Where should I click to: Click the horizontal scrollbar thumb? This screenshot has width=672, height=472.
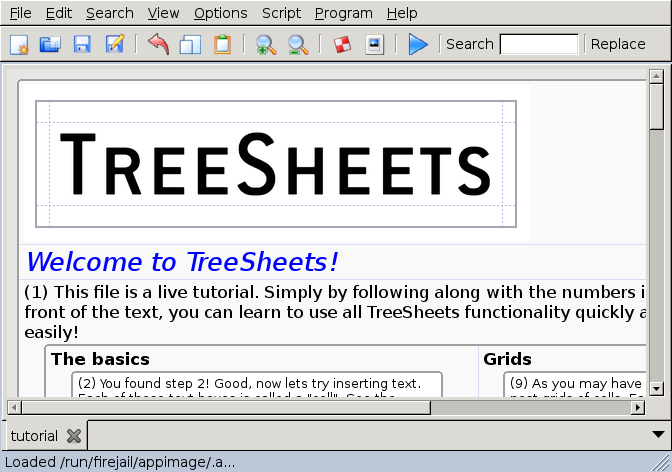point(226,407)
